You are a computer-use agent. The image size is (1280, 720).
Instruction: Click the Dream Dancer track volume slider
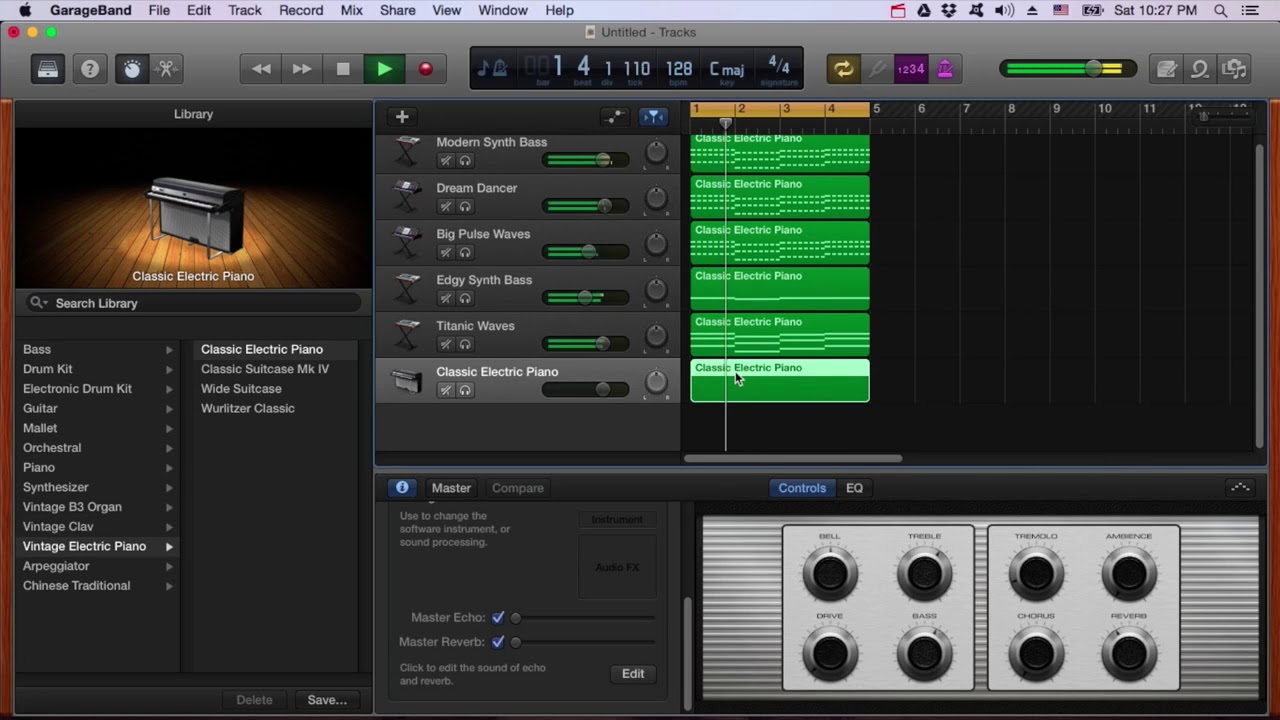click(x=586, y=206)
